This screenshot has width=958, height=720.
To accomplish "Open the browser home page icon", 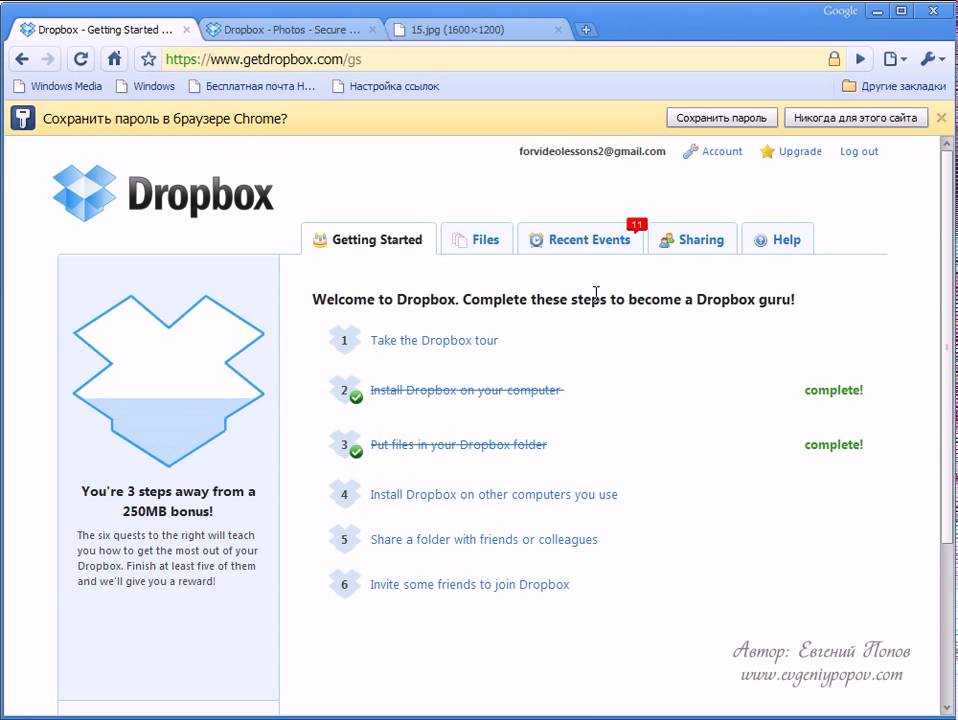I will (x=114, y=59).
